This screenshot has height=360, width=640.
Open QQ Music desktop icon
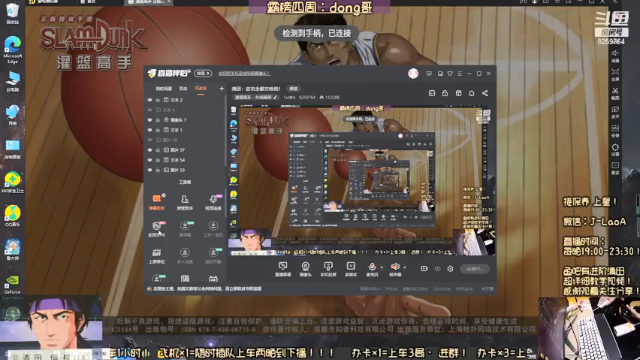13,216
